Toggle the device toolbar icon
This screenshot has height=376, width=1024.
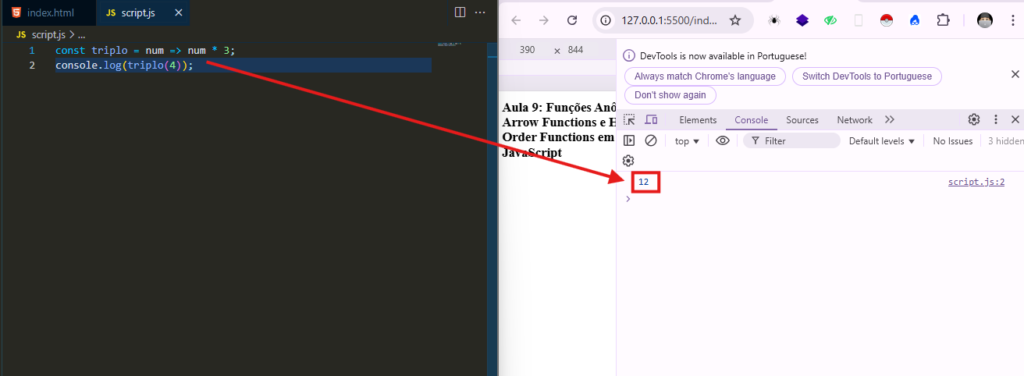point(651,119)
